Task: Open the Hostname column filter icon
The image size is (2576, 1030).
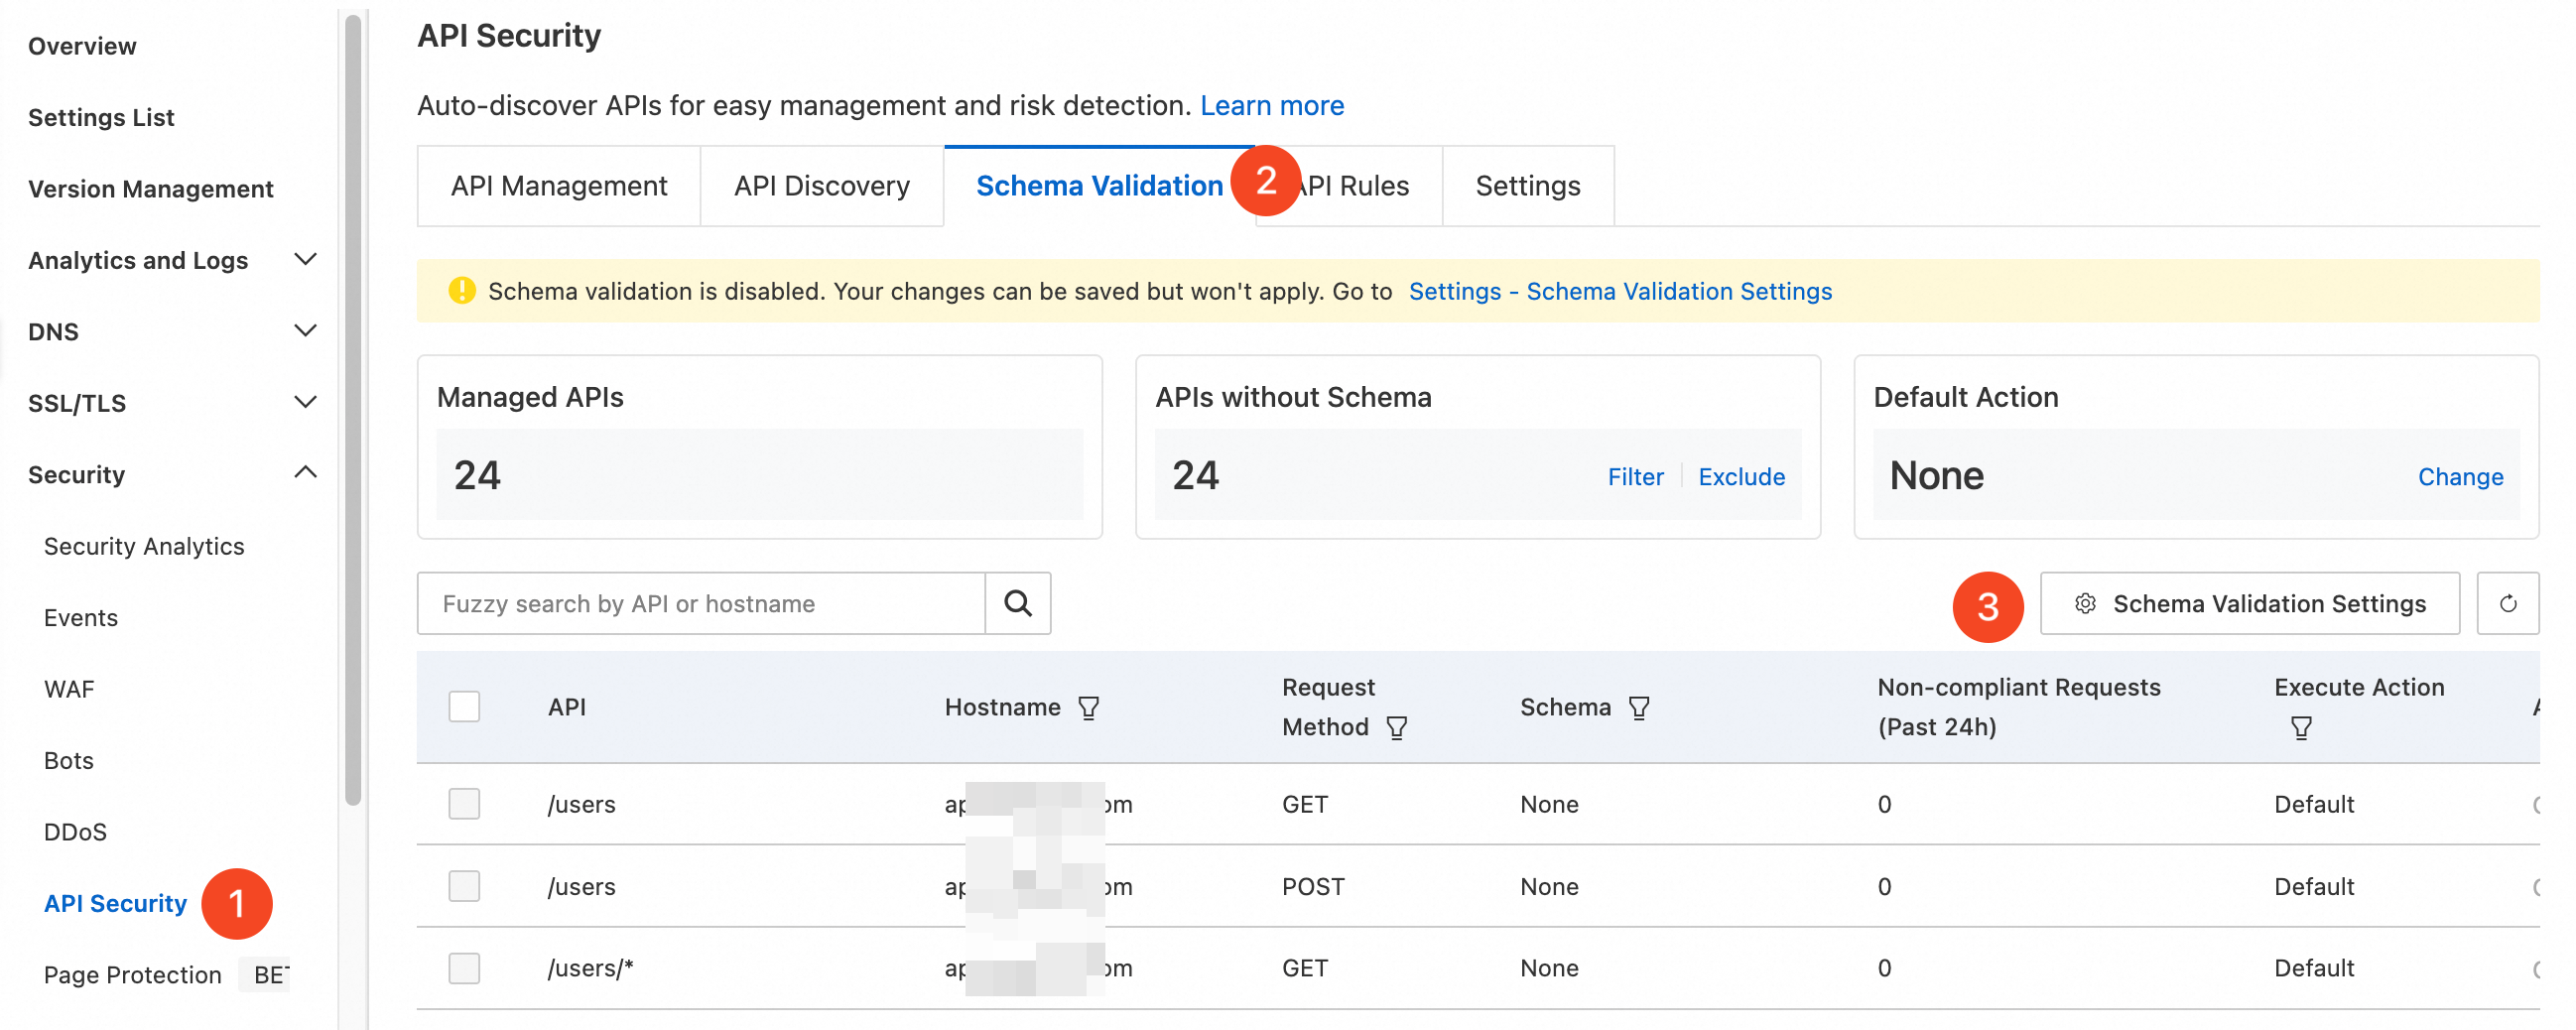Action: (1088, 708)
